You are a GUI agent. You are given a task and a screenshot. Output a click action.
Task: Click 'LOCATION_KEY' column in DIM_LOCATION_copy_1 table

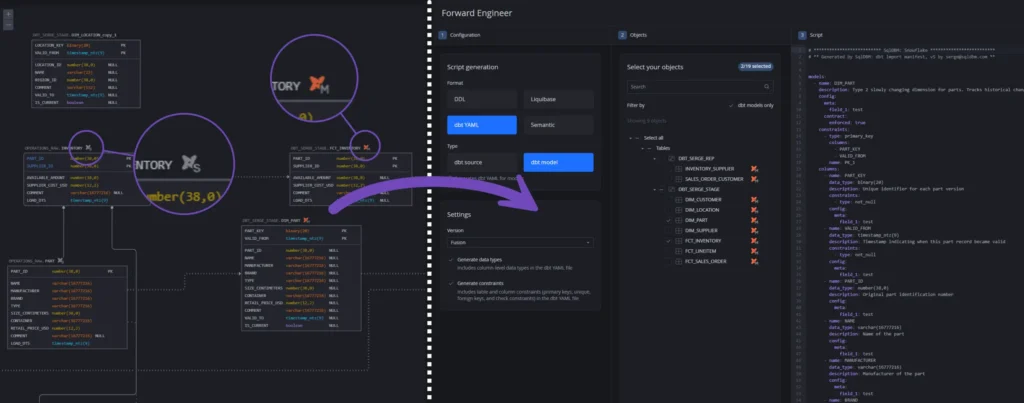[49, 46]
